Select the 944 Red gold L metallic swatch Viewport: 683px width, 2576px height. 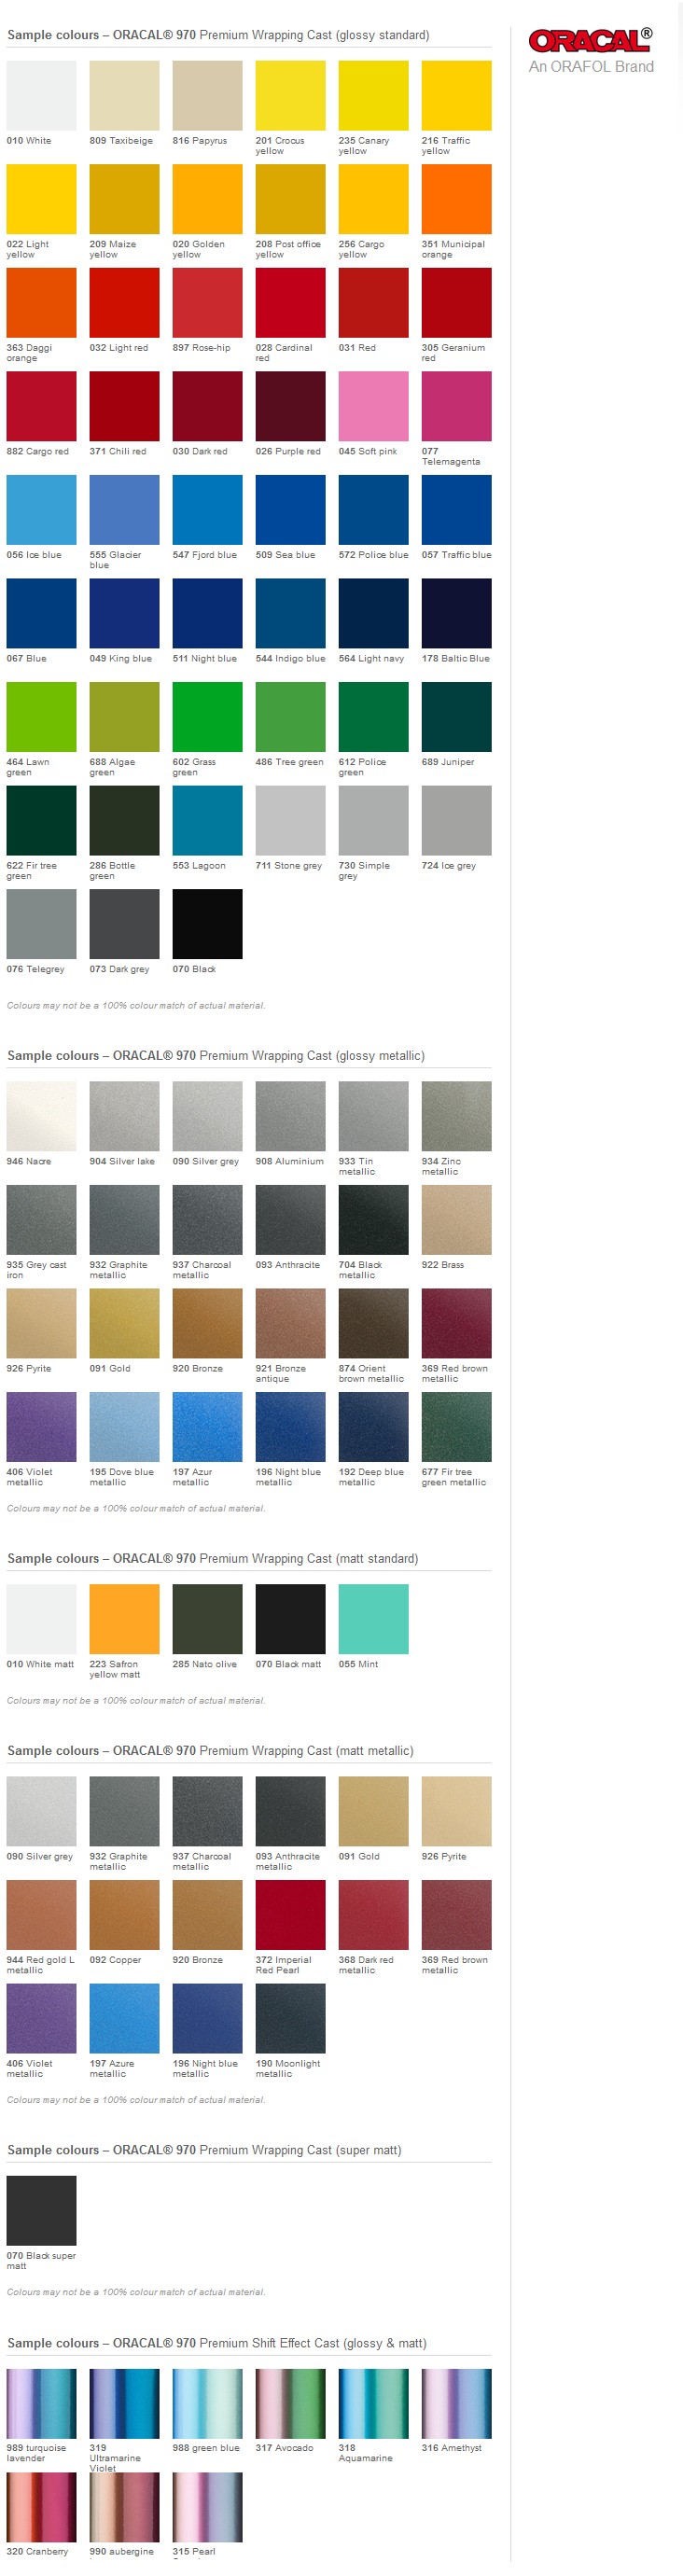click(41, 1916)
